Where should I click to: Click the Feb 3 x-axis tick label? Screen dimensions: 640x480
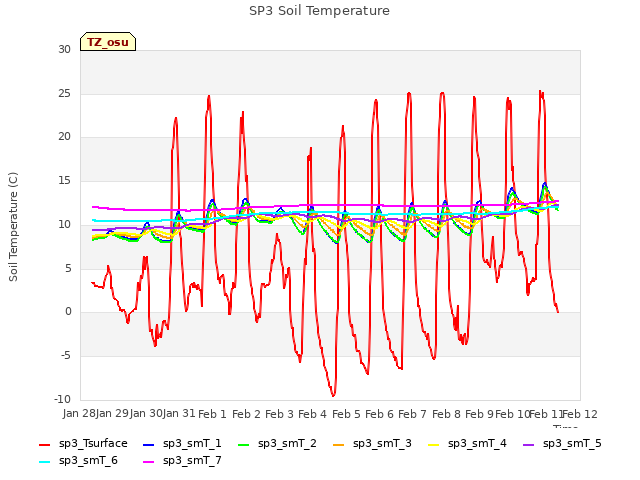coord(279,414)
